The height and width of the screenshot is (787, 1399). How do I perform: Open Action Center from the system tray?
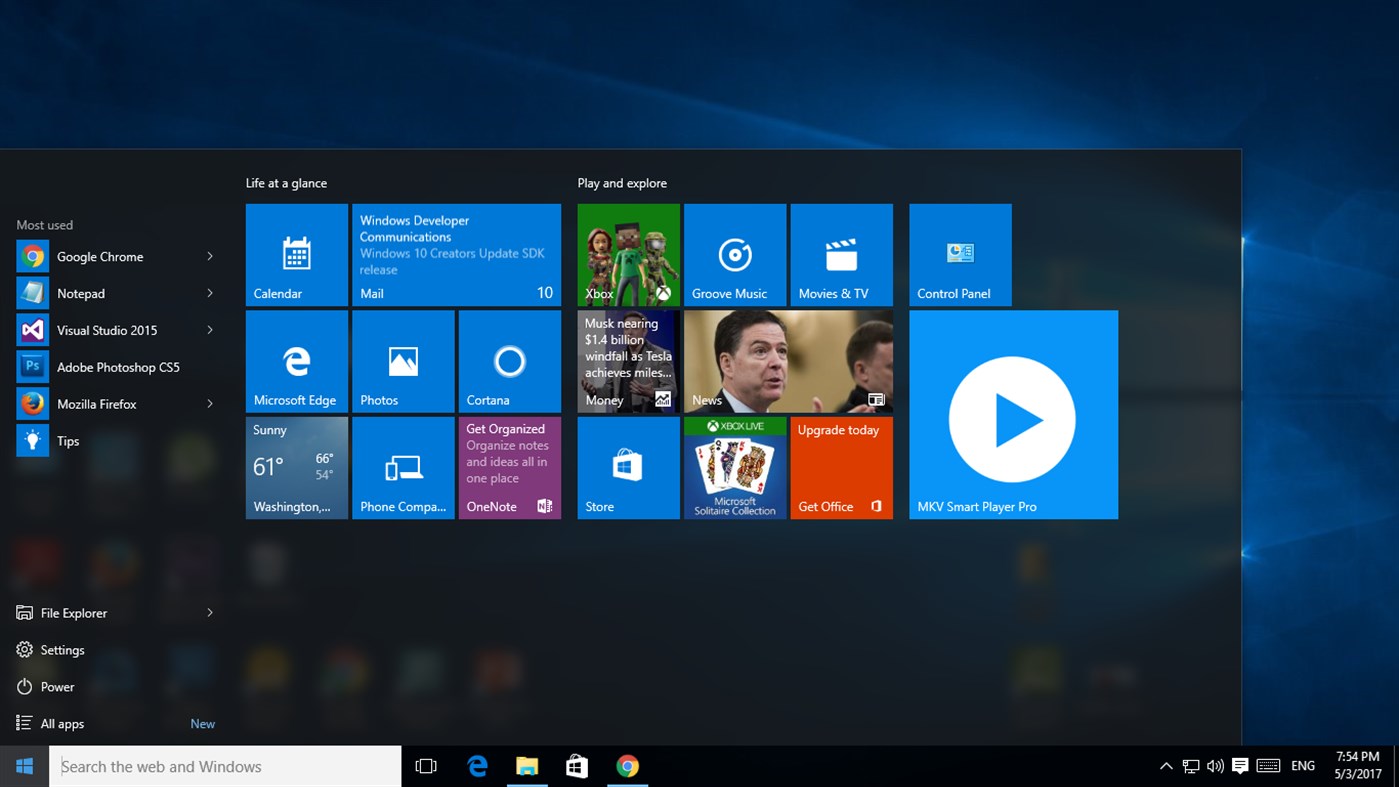click(x=1240, y=765)
